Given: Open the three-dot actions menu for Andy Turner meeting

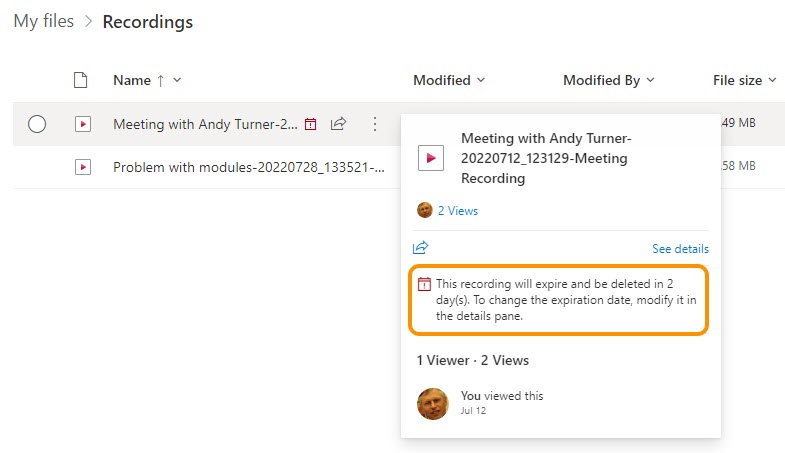Looking at the screenshot, I should tap(375, 124).
